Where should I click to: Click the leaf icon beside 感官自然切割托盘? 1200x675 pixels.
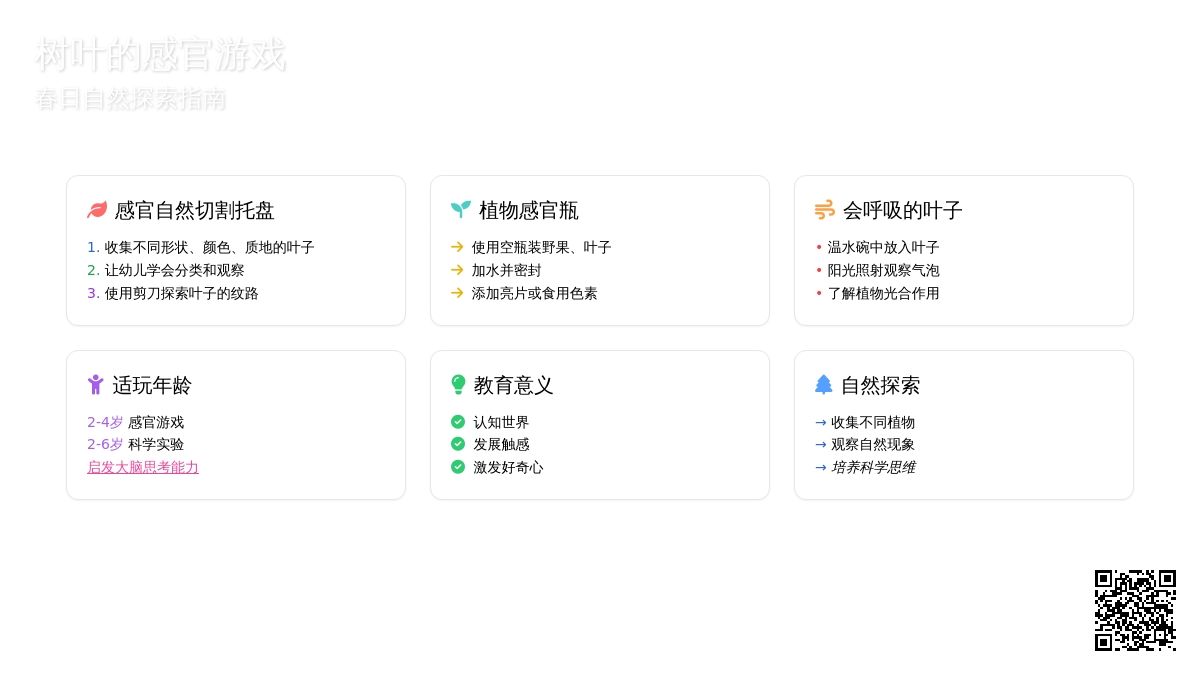tap(97, 210)
